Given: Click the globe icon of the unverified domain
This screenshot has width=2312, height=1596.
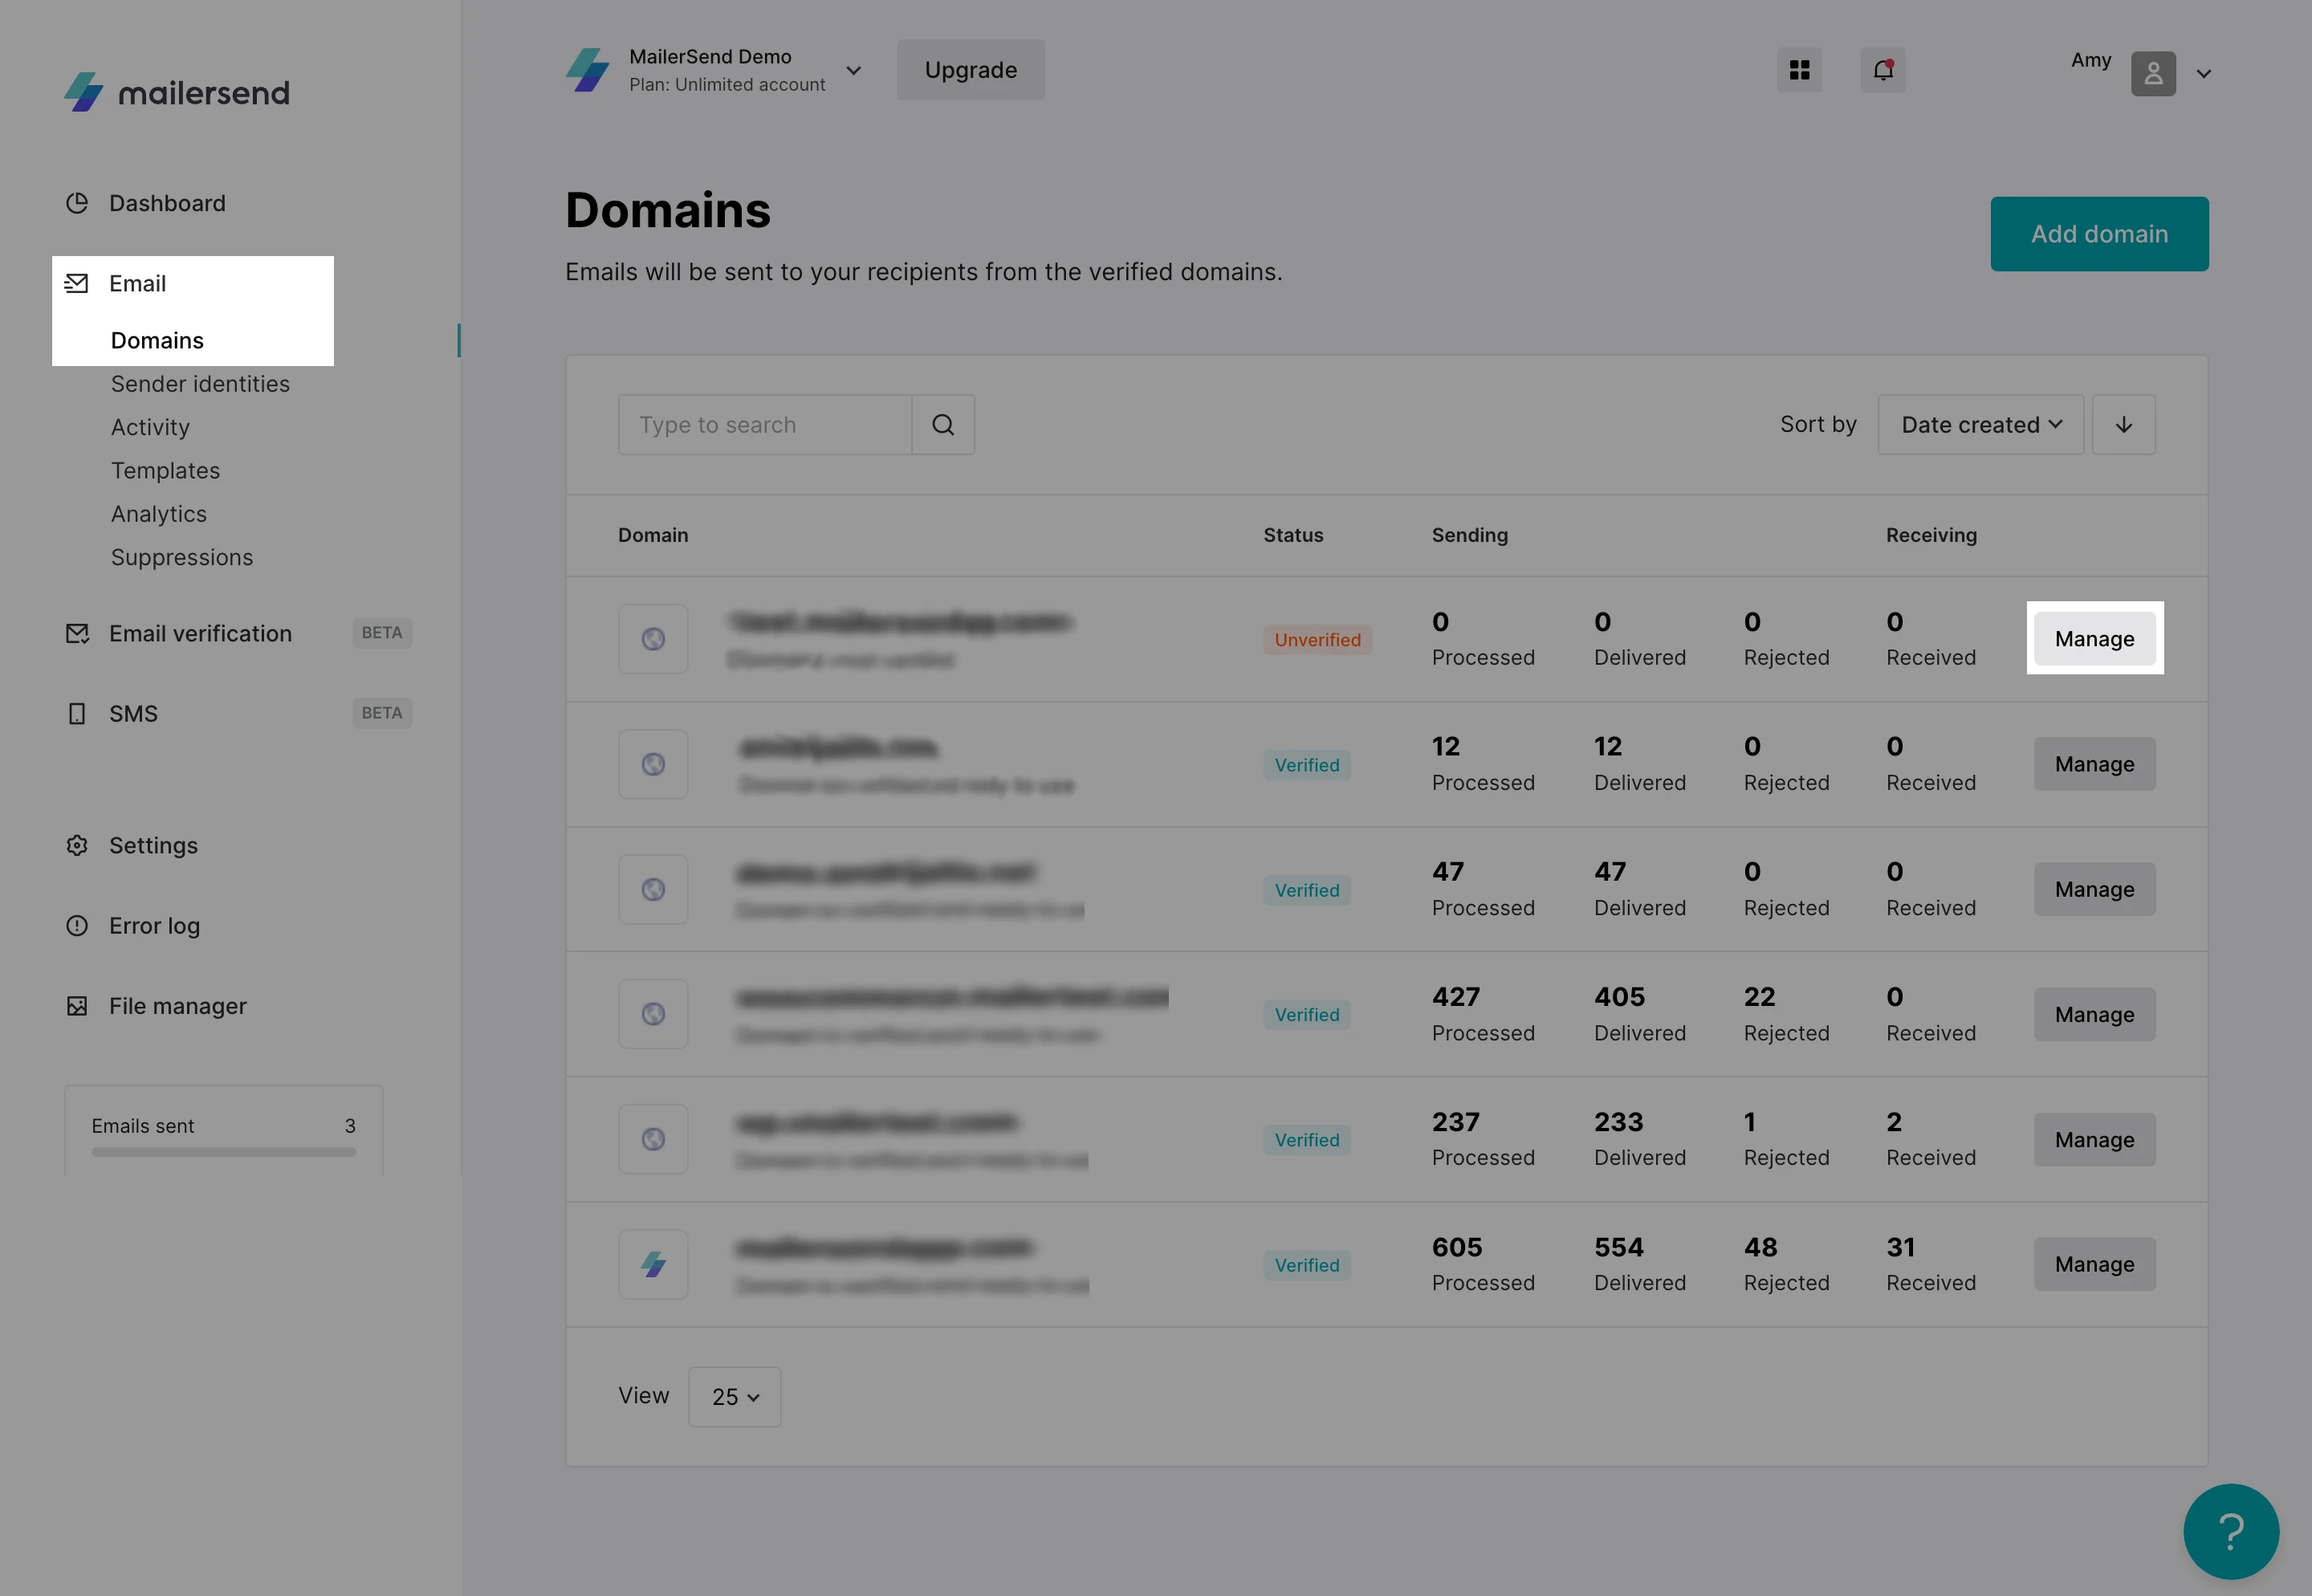Looking at the screenshot, I should coord(653,639).
